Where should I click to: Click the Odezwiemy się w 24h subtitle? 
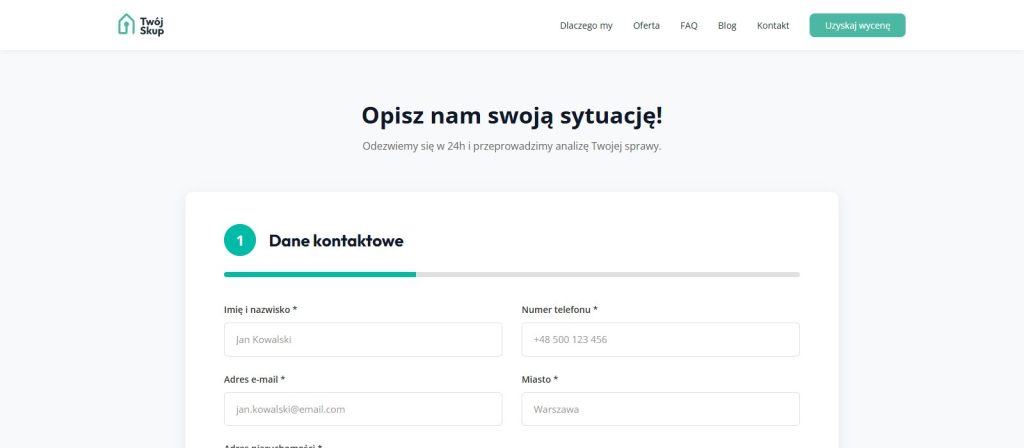tap(511, 146)
